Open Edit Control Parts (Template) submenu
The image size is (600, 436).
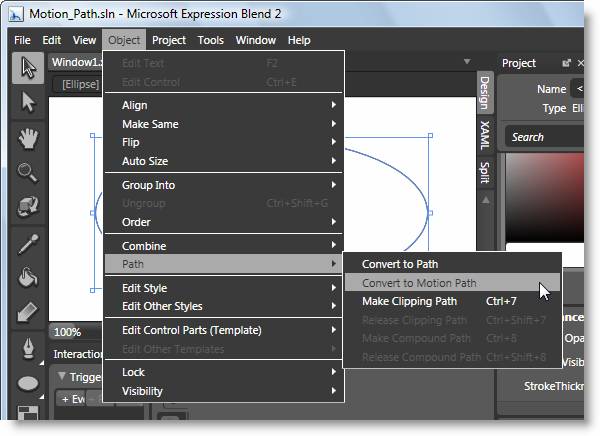[223, 330]
